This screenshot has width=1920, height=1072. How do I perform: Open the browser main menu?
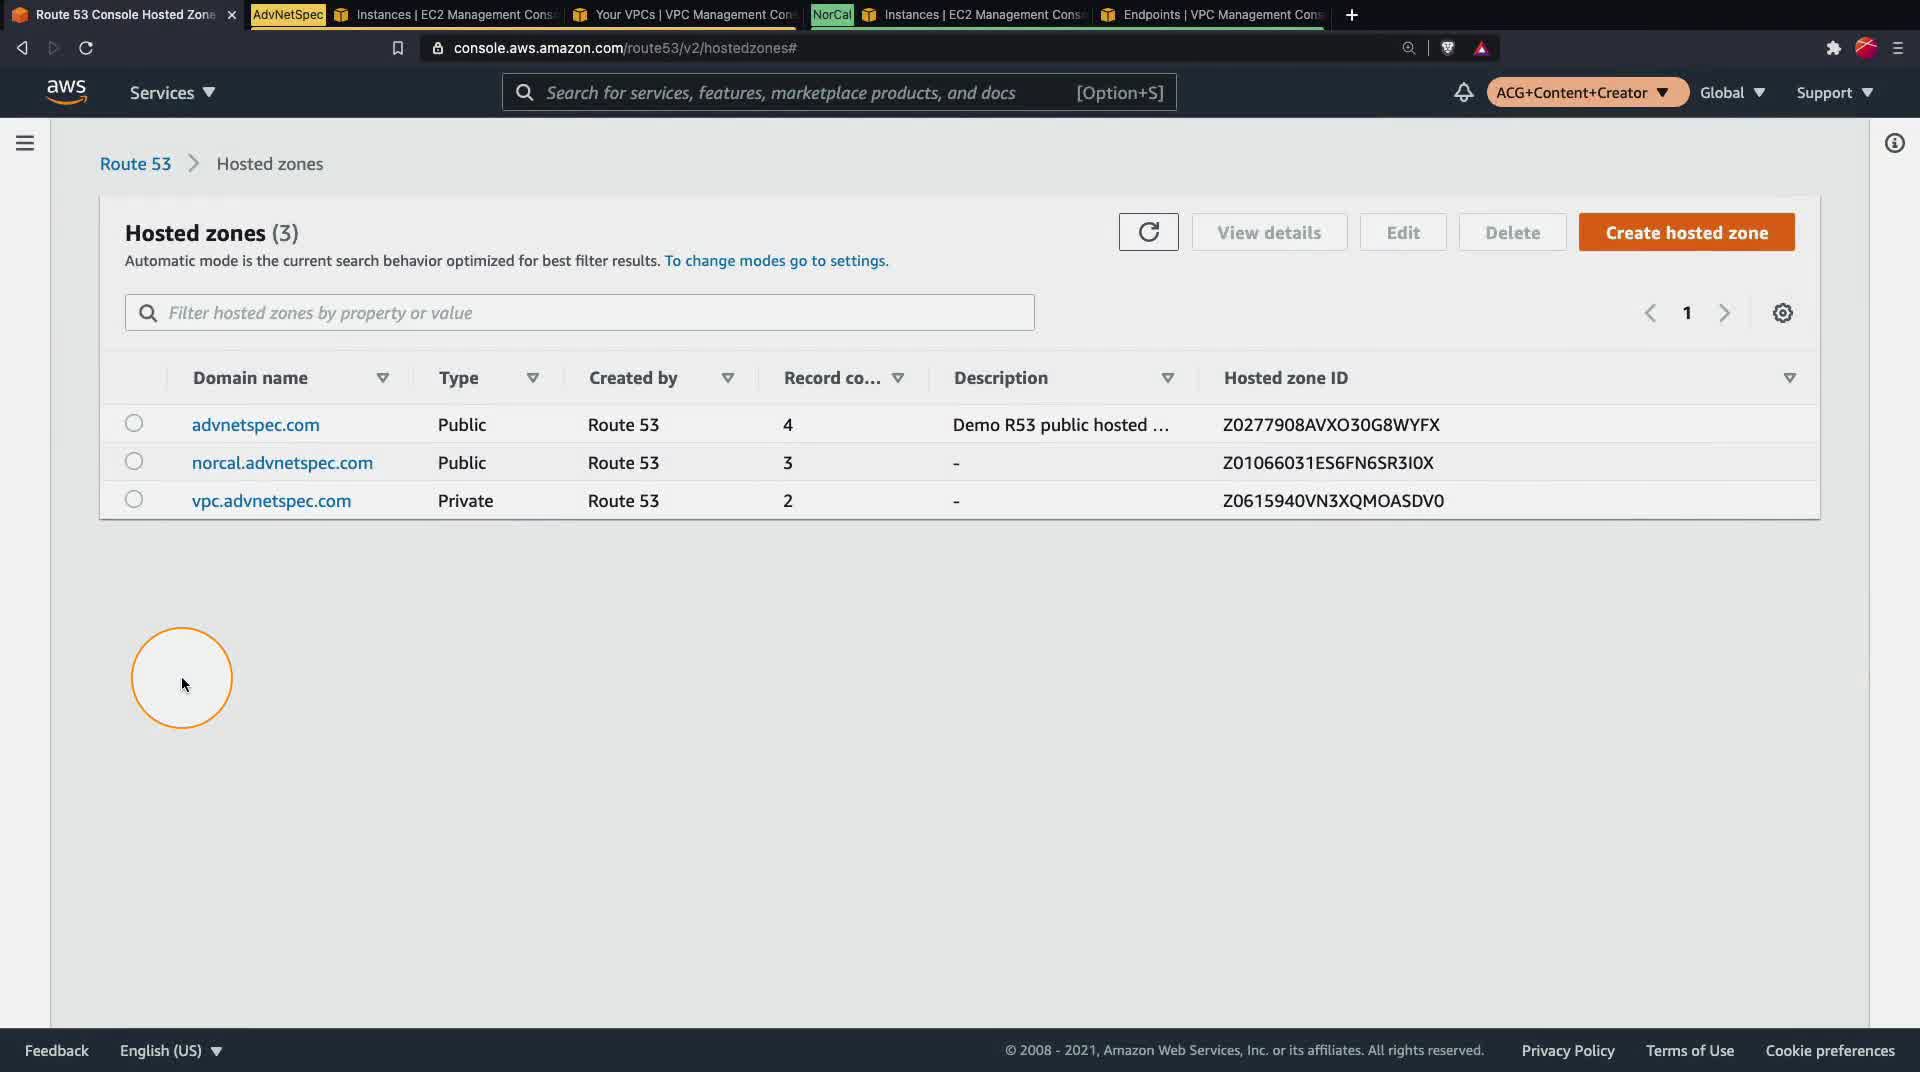1897,48
